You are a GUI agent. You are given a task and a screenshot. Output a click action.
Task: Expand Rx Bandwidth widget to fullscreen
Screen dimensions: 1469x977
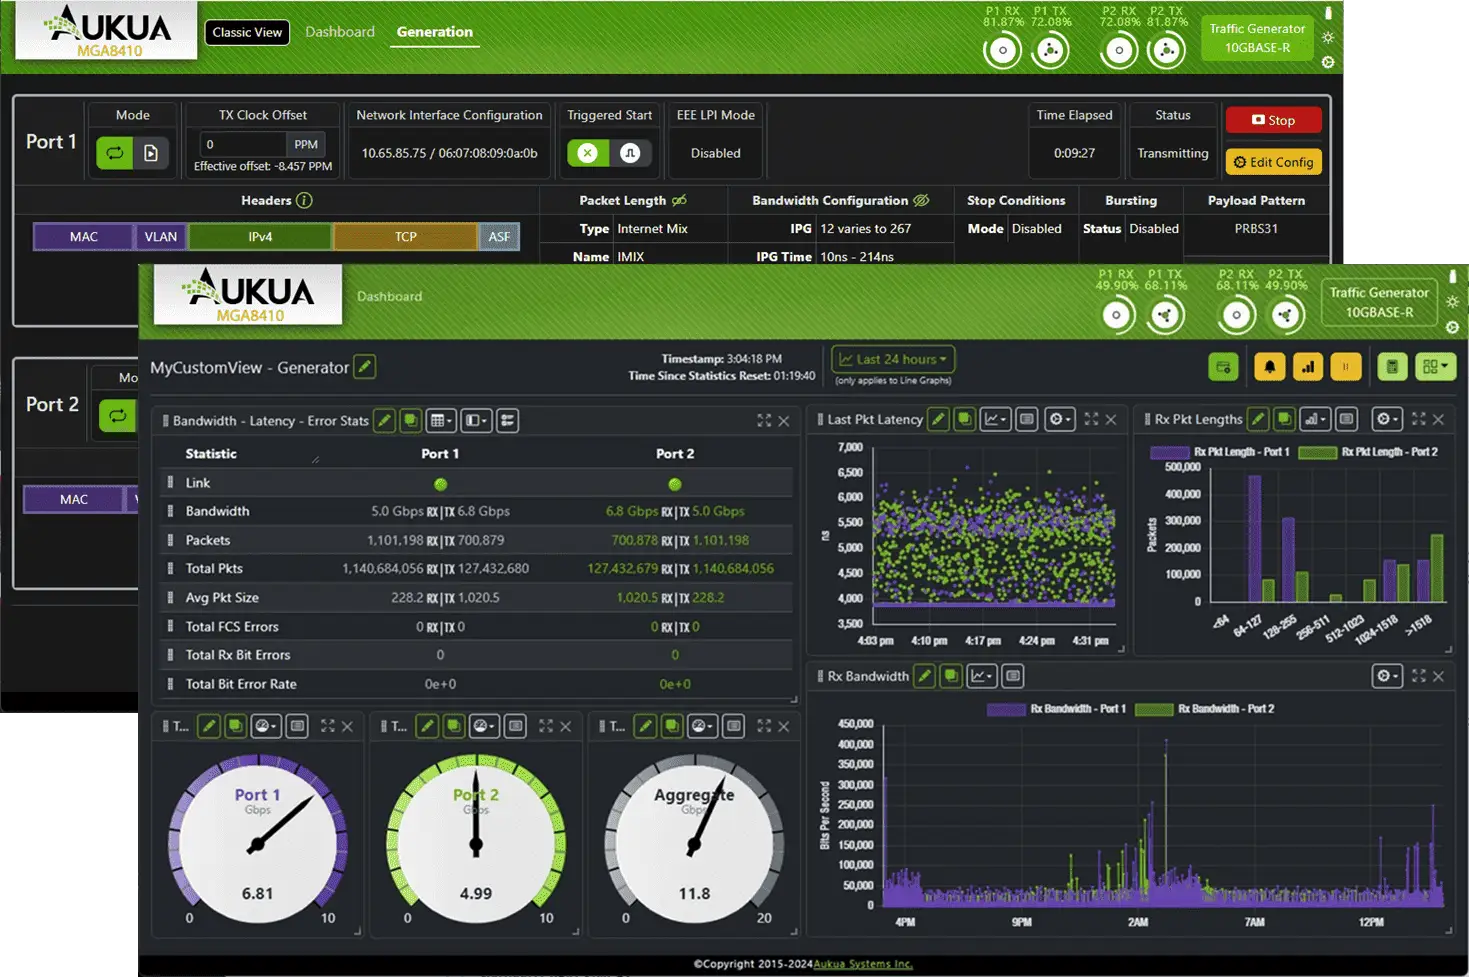coord(1418,676)
